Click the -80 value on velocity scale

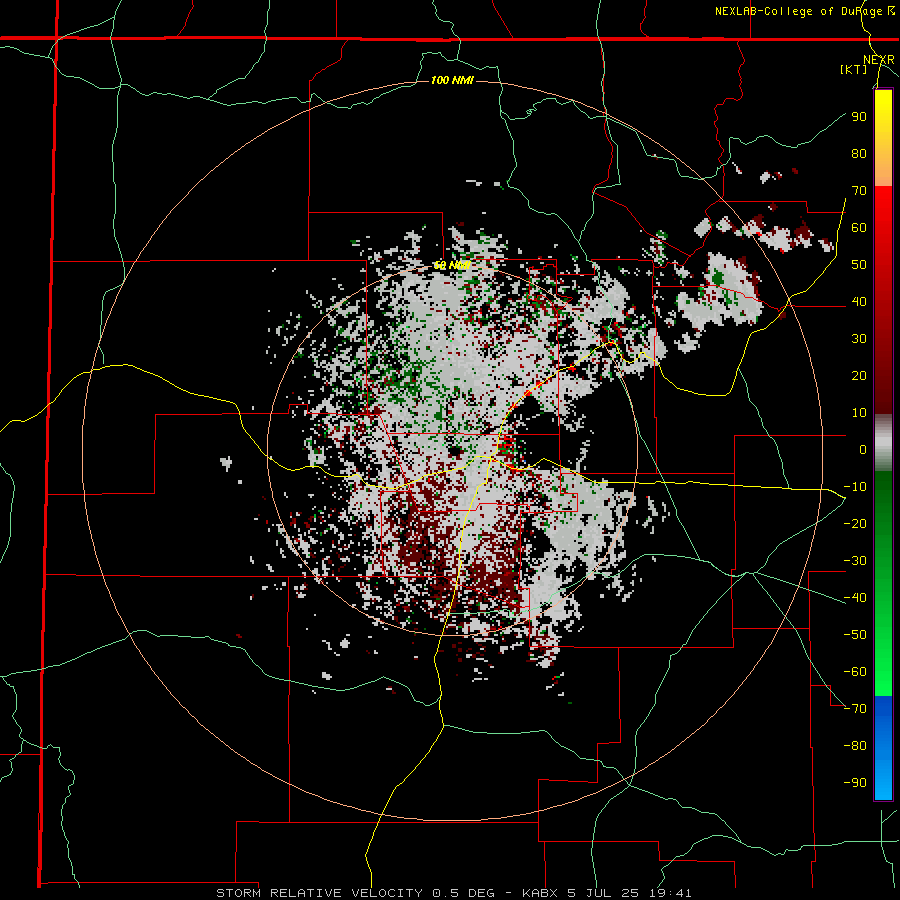tap(855, 746)
